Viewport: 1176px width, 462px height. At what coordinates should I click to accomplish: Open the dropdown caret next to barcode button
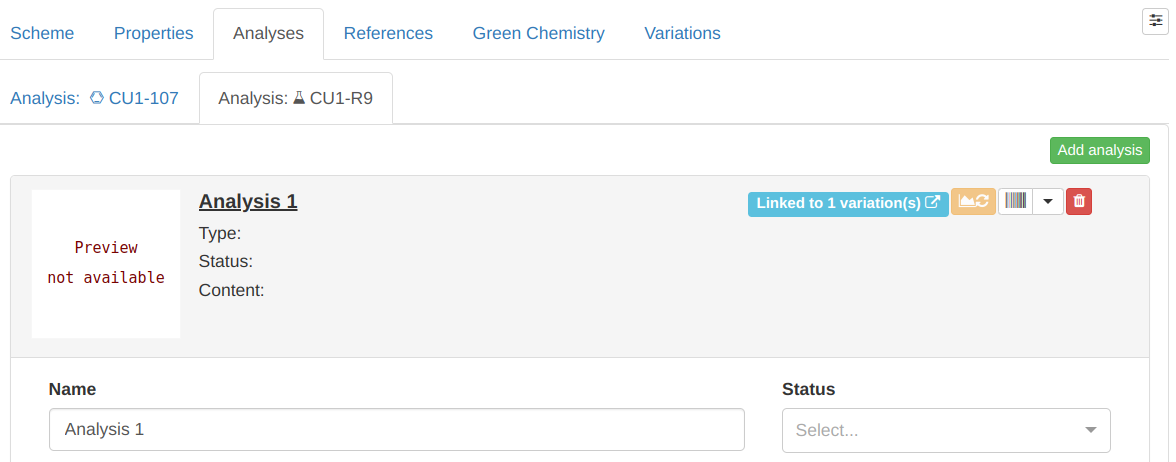tap(1047, 202)
